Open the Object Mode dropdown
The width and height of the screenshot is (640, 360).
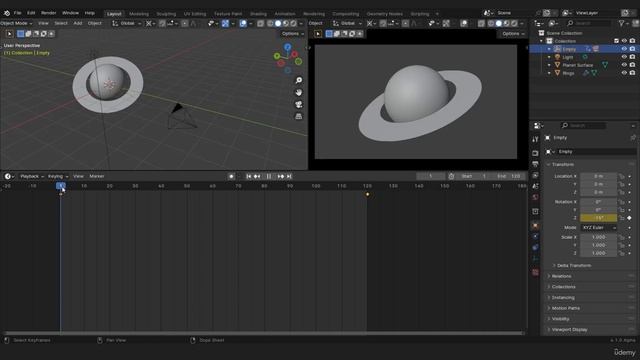click(x=16, y=23)
